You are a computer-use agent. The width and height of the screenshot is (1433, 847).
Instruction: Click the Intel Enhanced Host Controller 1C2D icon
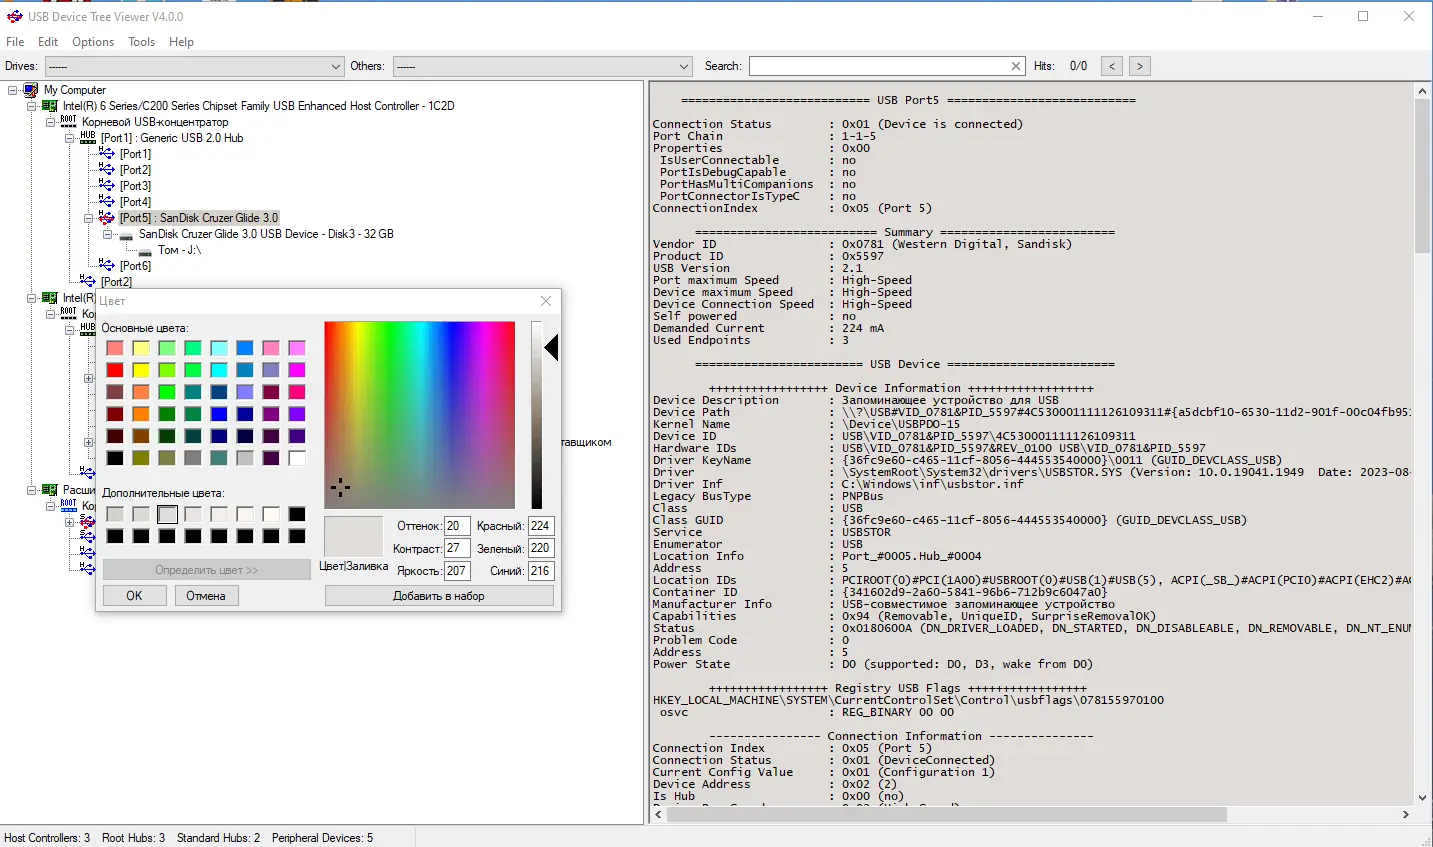point(49,106)
